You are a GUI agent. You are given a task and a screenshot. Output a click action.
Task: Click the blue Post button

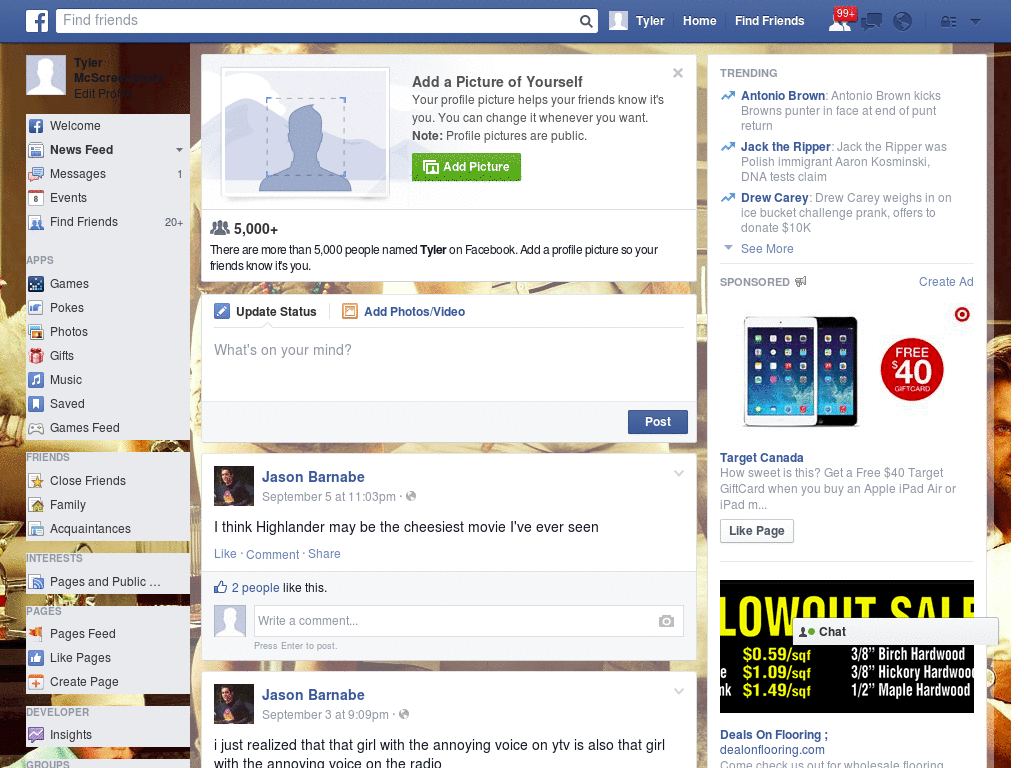[x=658, y=422]
